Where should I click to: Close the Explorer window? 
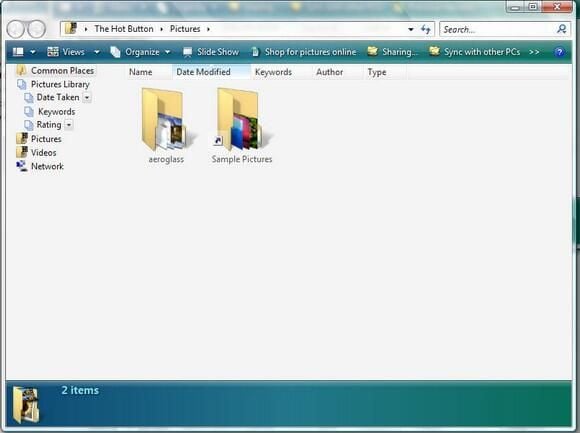(x=557, y=7)
